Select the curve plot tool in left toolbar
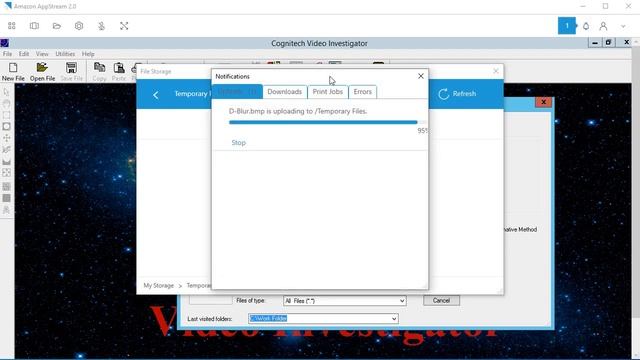The image size is (640, 360). click(7, 150)
